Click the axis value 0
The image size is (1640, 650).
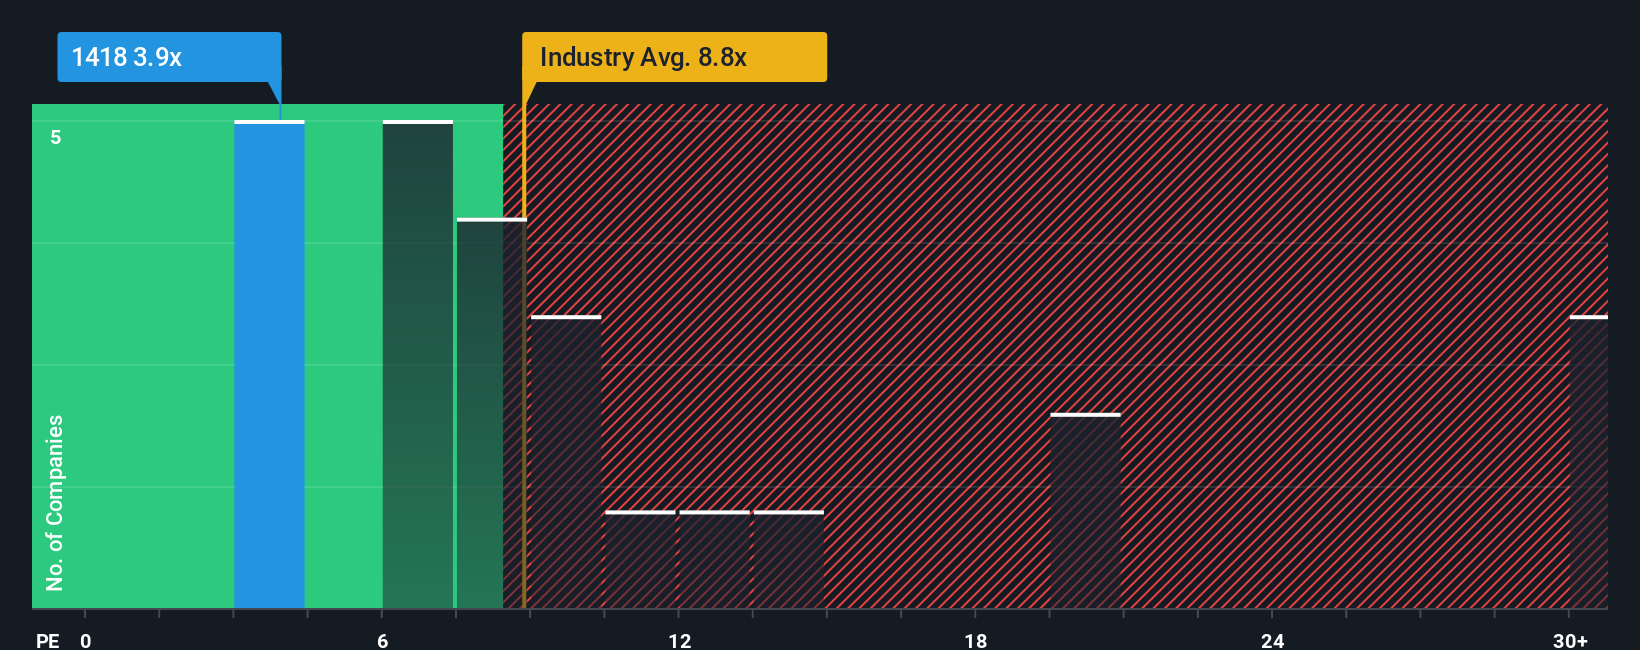click(x=86, y=640)
